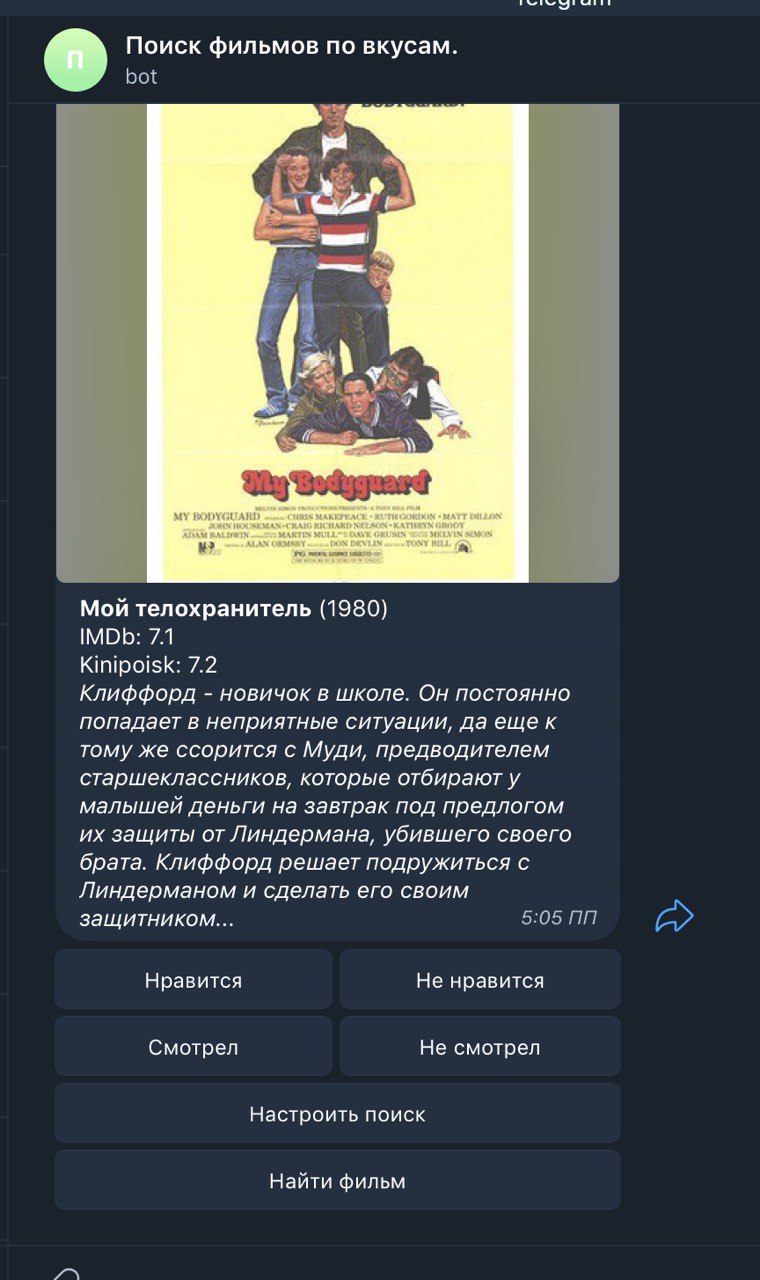This screenshot has height=1280, width=760.
Task: Click the red 'My Bodyguard' poster logo
Action: pyautogui.click(x=336, y=483)
